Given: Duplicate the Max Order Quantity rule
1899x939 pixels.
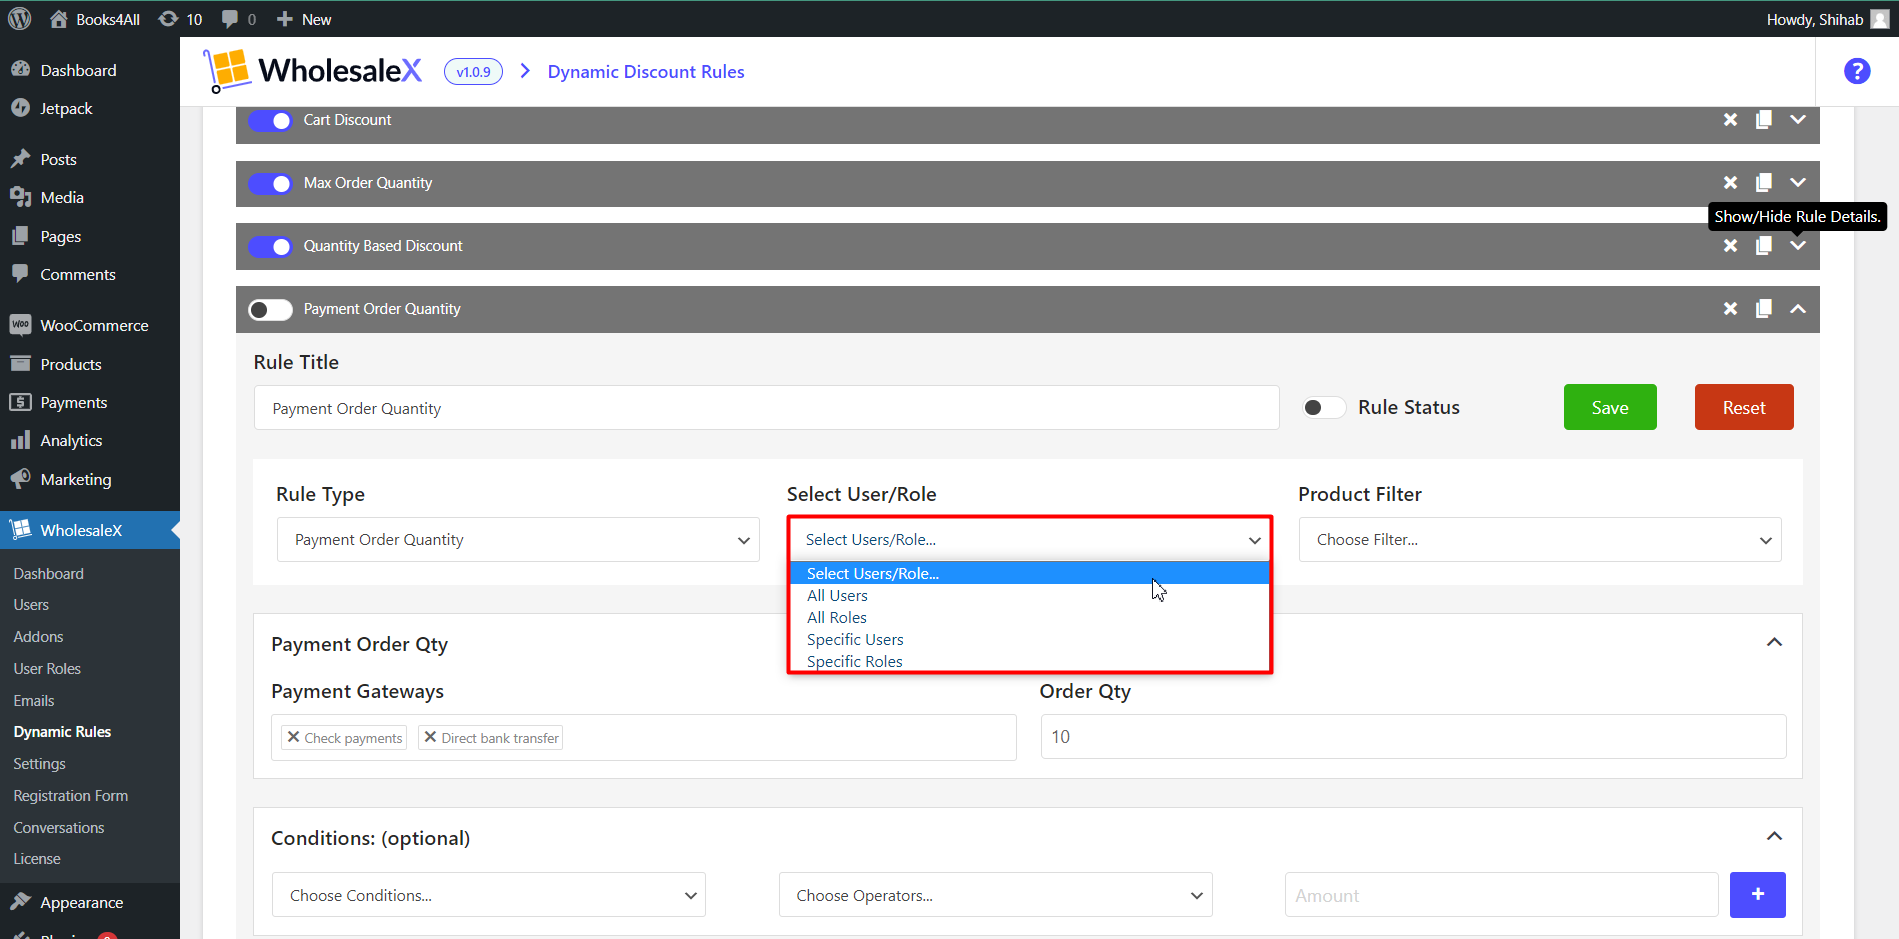Looking at the screenshot, I should [1764, 183].
